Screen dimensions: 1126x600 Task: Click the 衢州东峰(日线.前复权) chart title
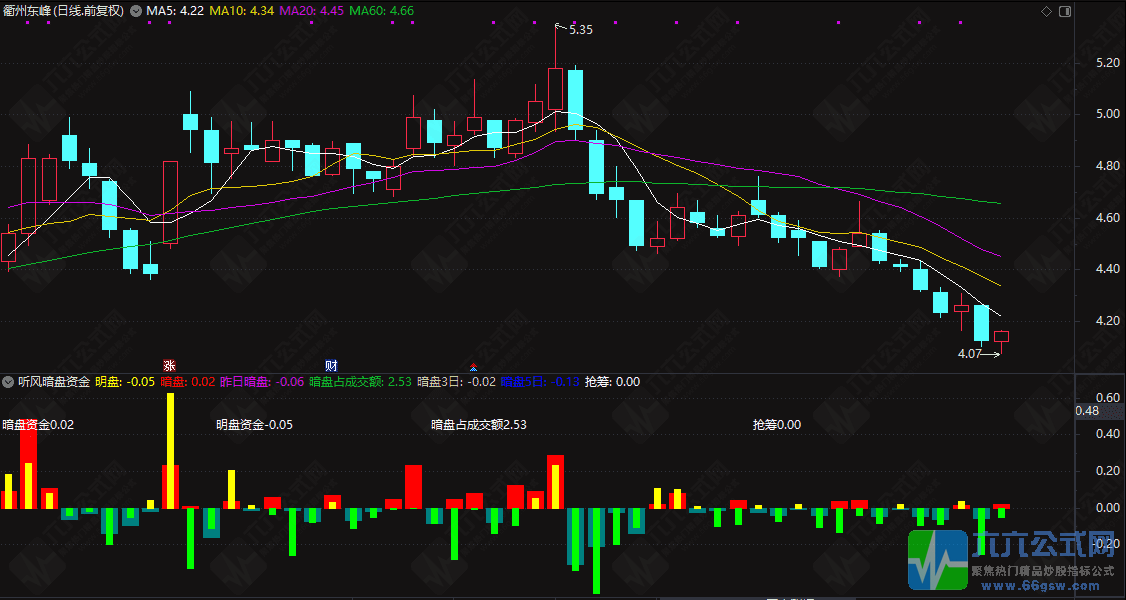pos(63,11)
